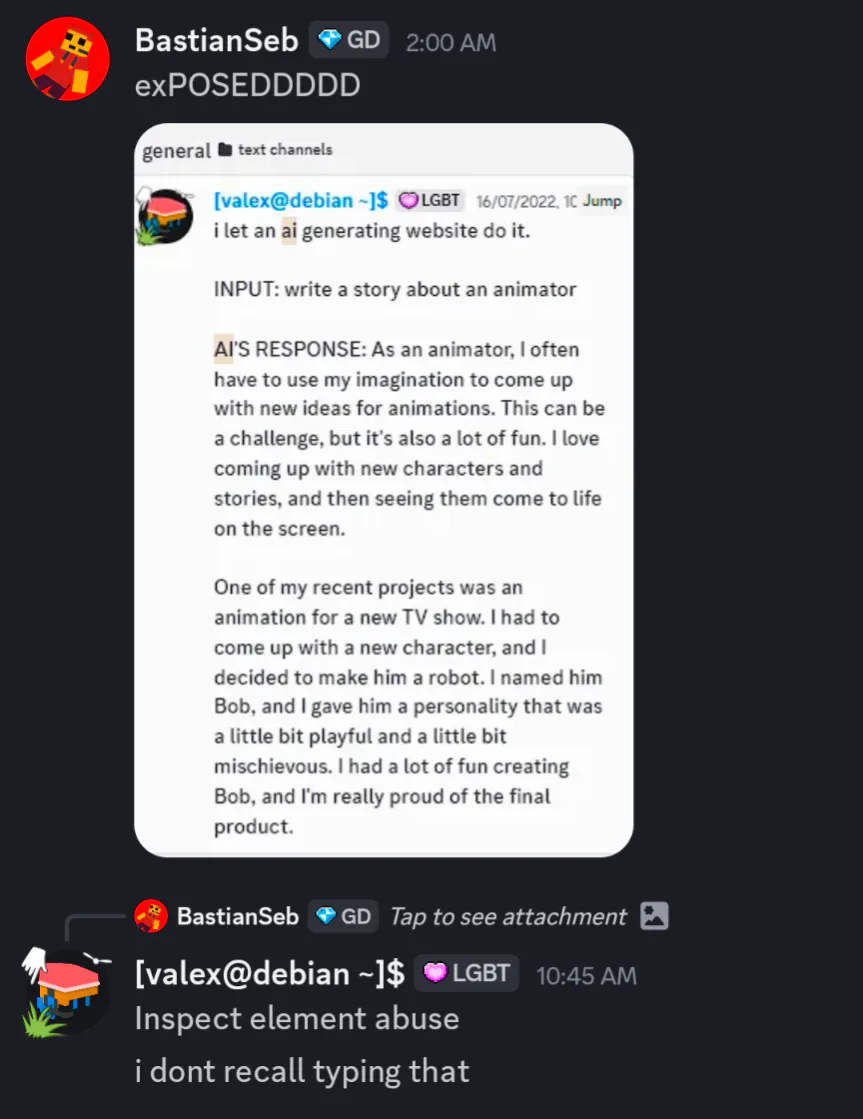This screenshot has height=1119, width=863.
Task: Click the valex avatar inside the embedded screenshot
Action: coord(164,216)
